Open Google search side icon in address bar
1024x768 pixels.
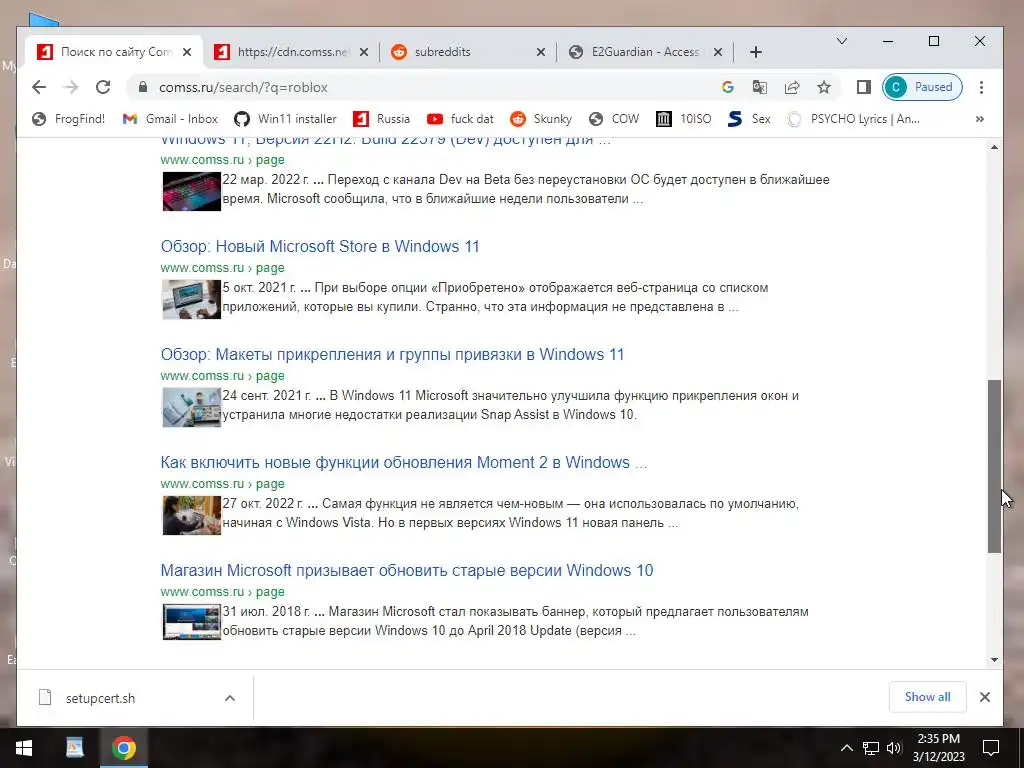coord(728,87)
